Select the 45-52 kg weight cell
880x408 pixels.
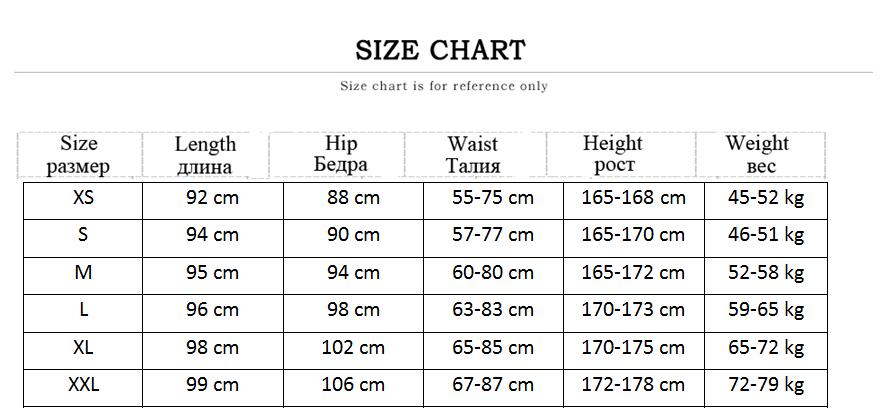(x=766, y=198)
